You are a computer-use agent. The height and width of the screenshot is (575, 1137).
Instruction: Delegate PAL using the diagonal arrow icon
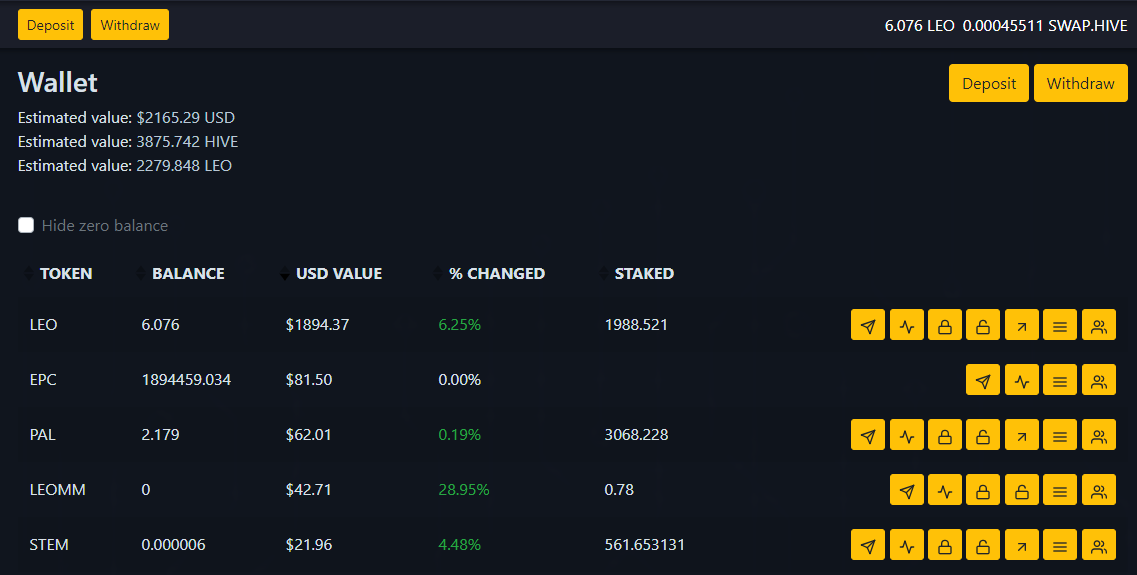[1022, 435]
